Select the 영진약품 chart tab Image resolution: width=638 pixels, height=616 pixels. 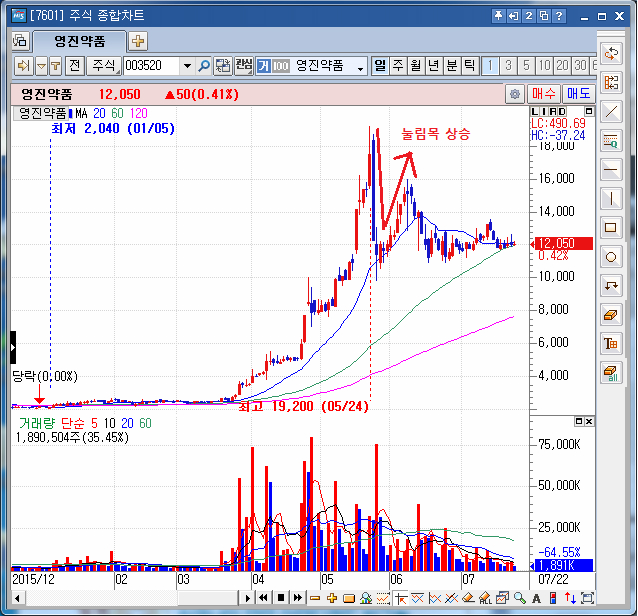[78, 41]
